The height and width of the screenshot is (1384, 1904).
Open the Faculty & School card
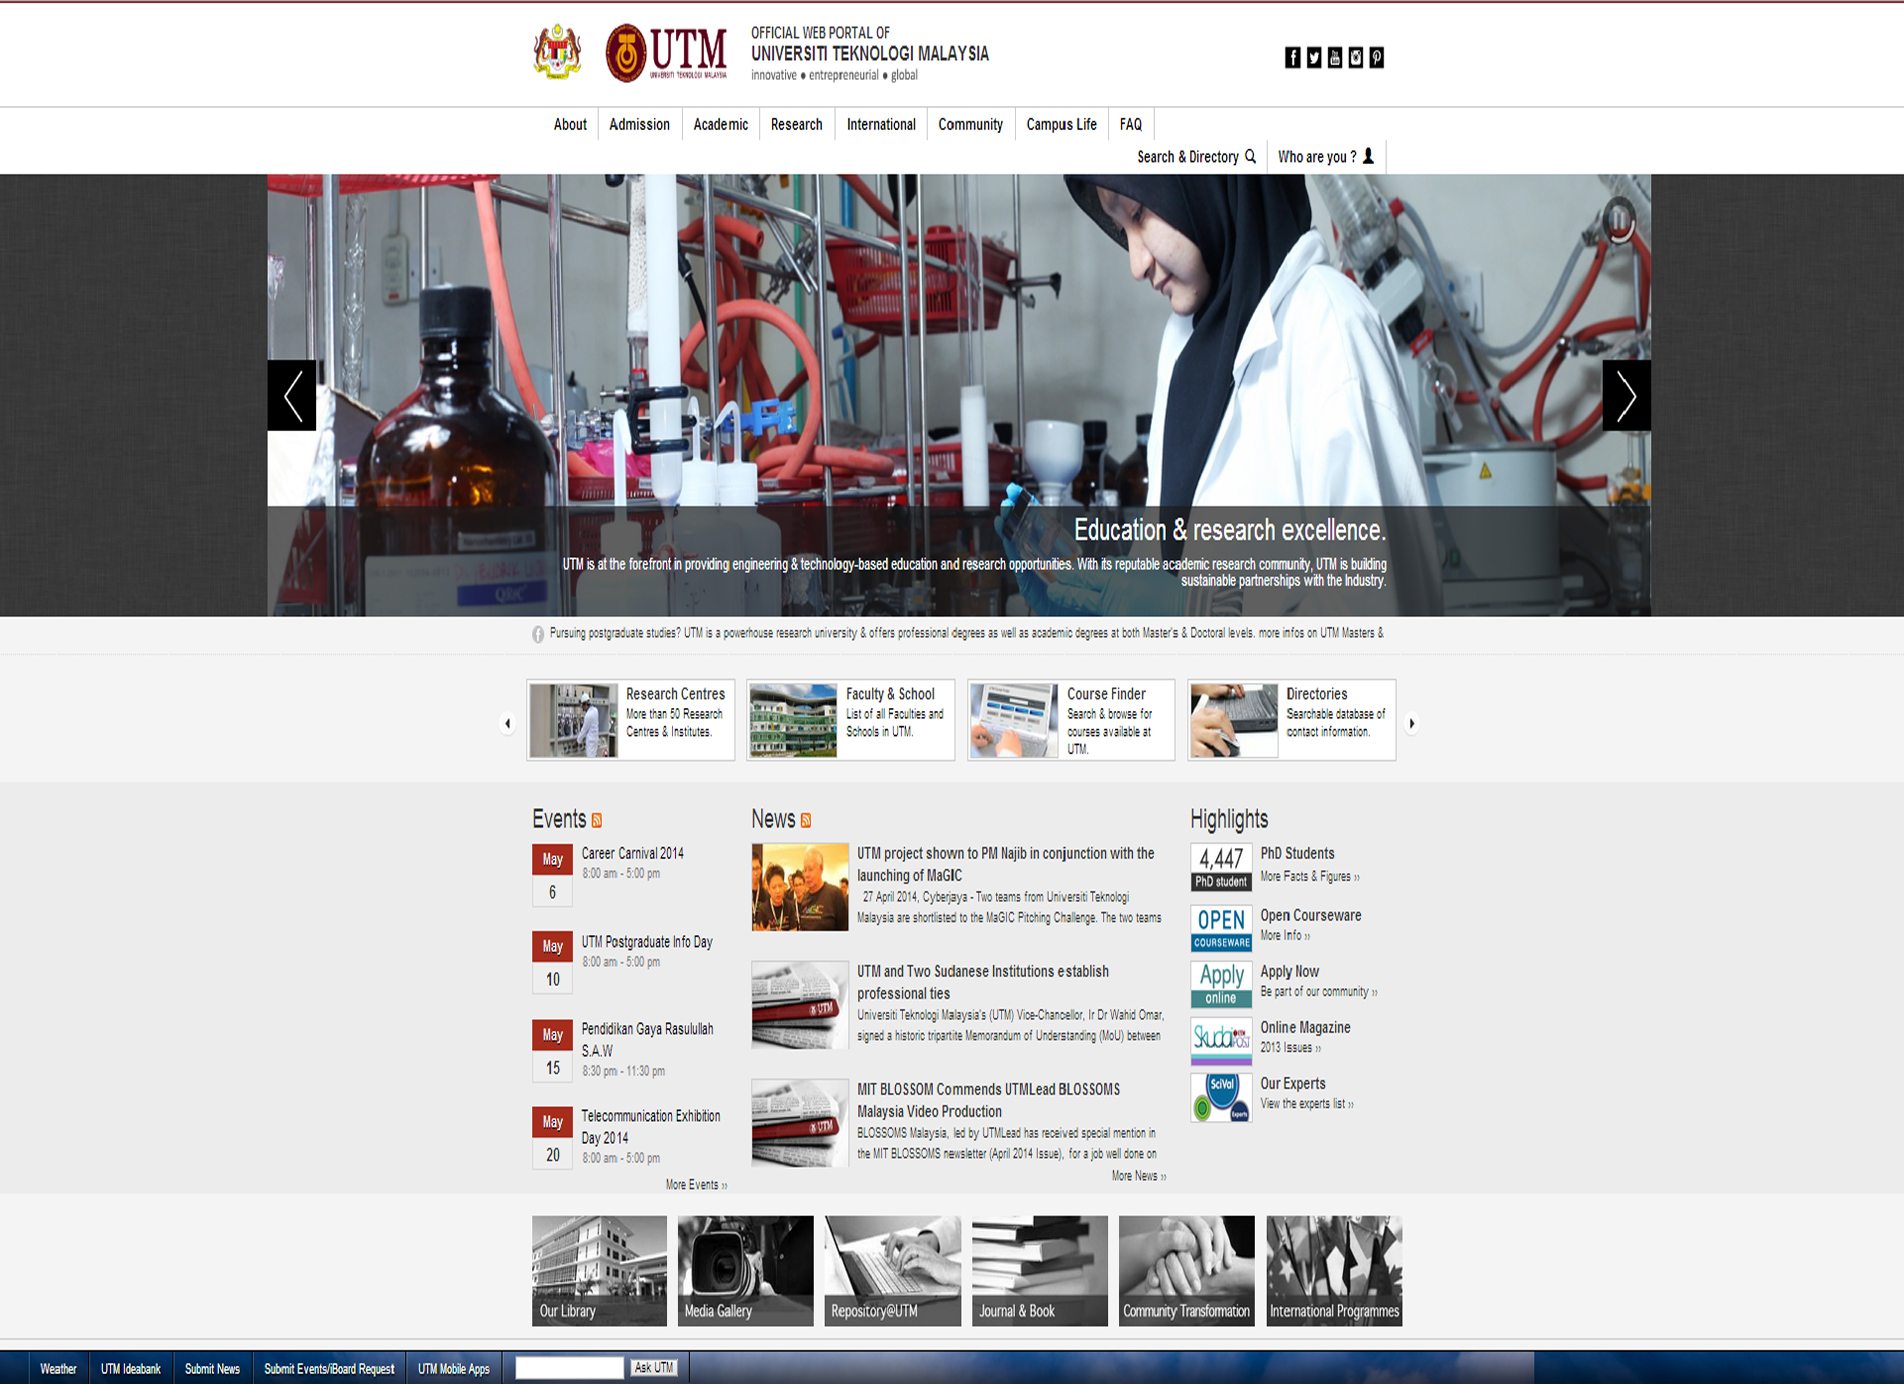point(851,720)
